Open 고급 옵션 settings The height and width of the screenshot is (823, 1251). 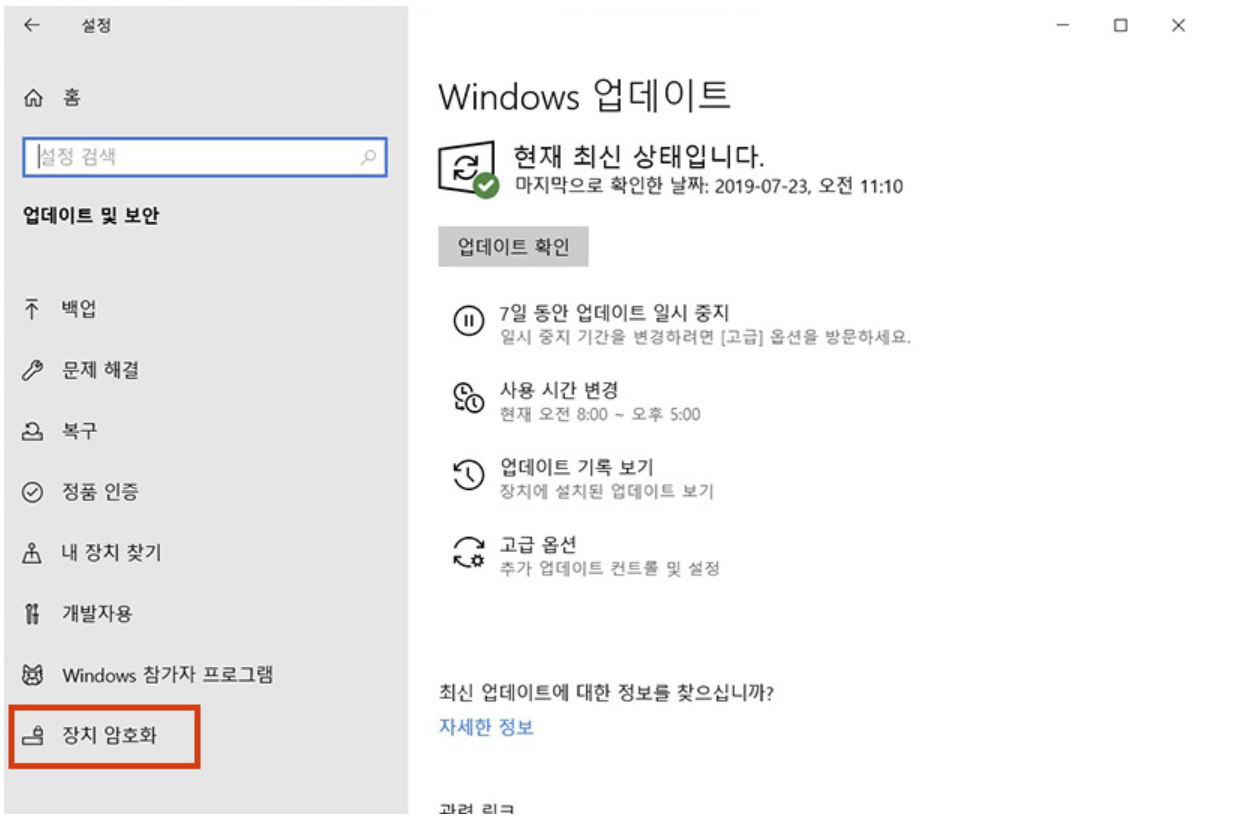click(538, 544)
